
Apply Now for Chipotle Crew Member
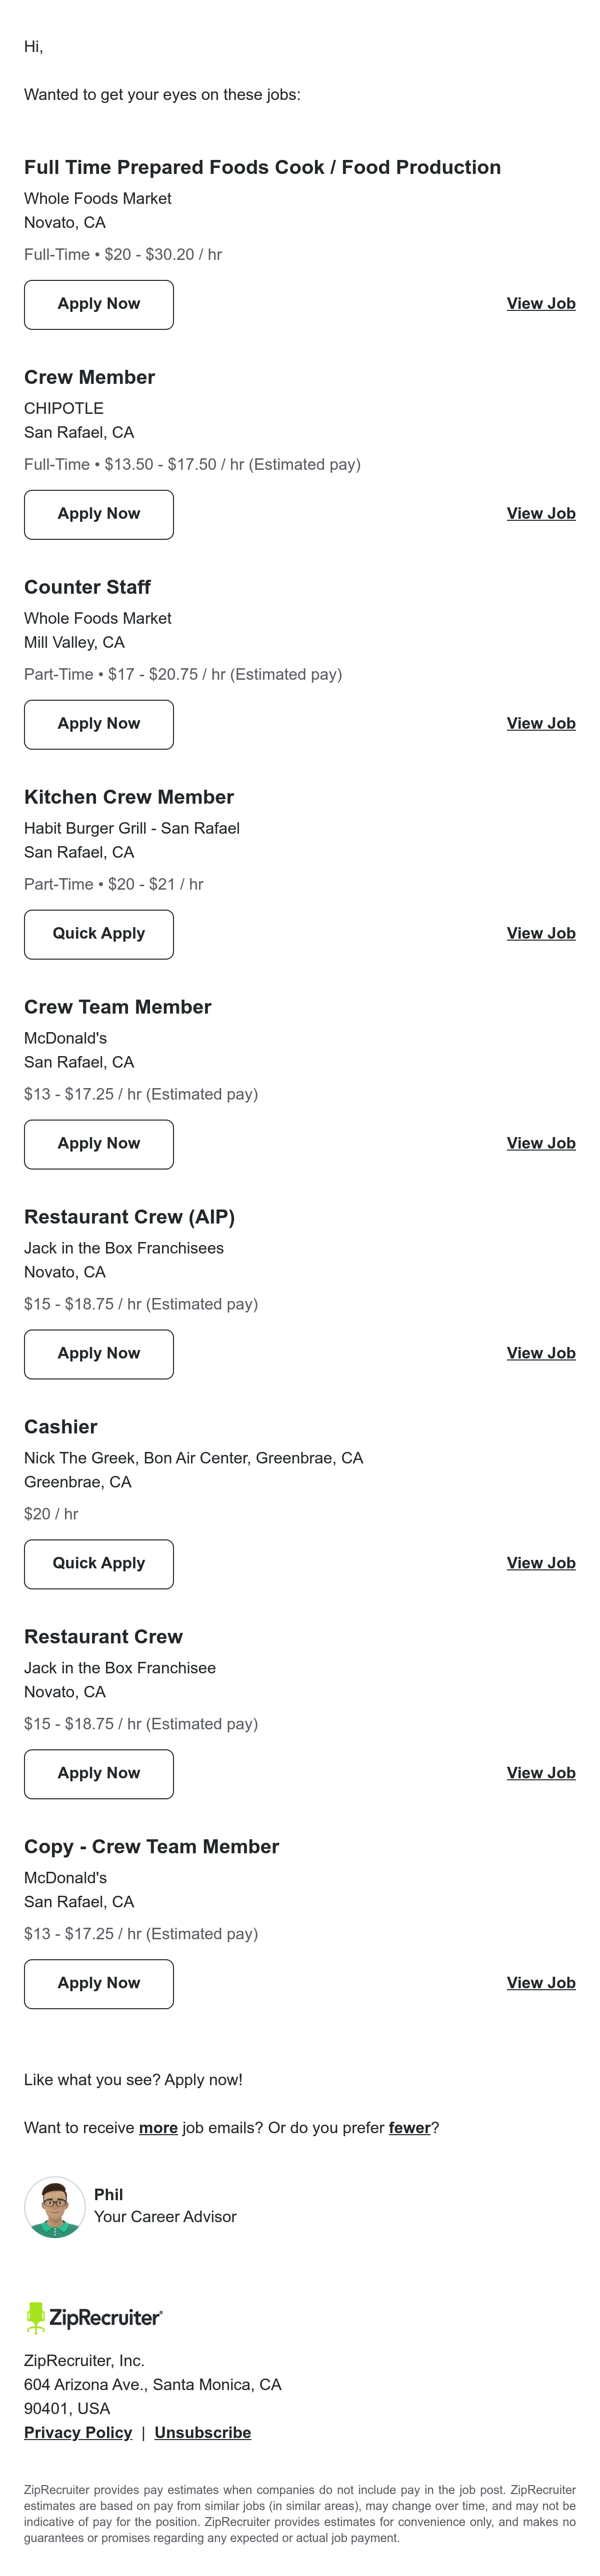click(99, 514)
